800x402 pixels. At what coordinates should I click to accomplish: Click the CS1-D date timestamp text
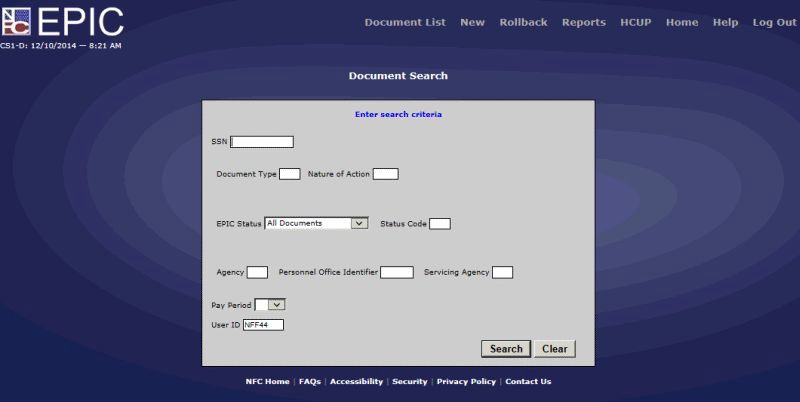click(x=61, y=45)
